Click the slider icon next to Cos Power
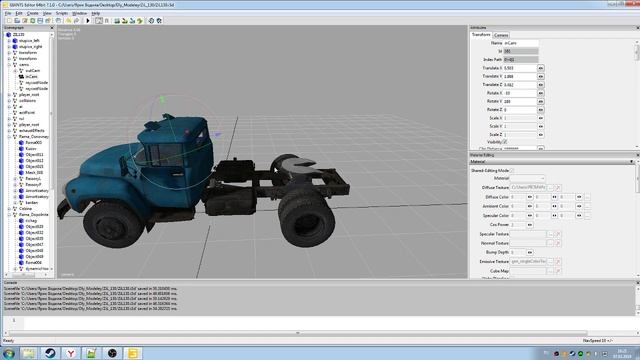 (x=530, y=225)
